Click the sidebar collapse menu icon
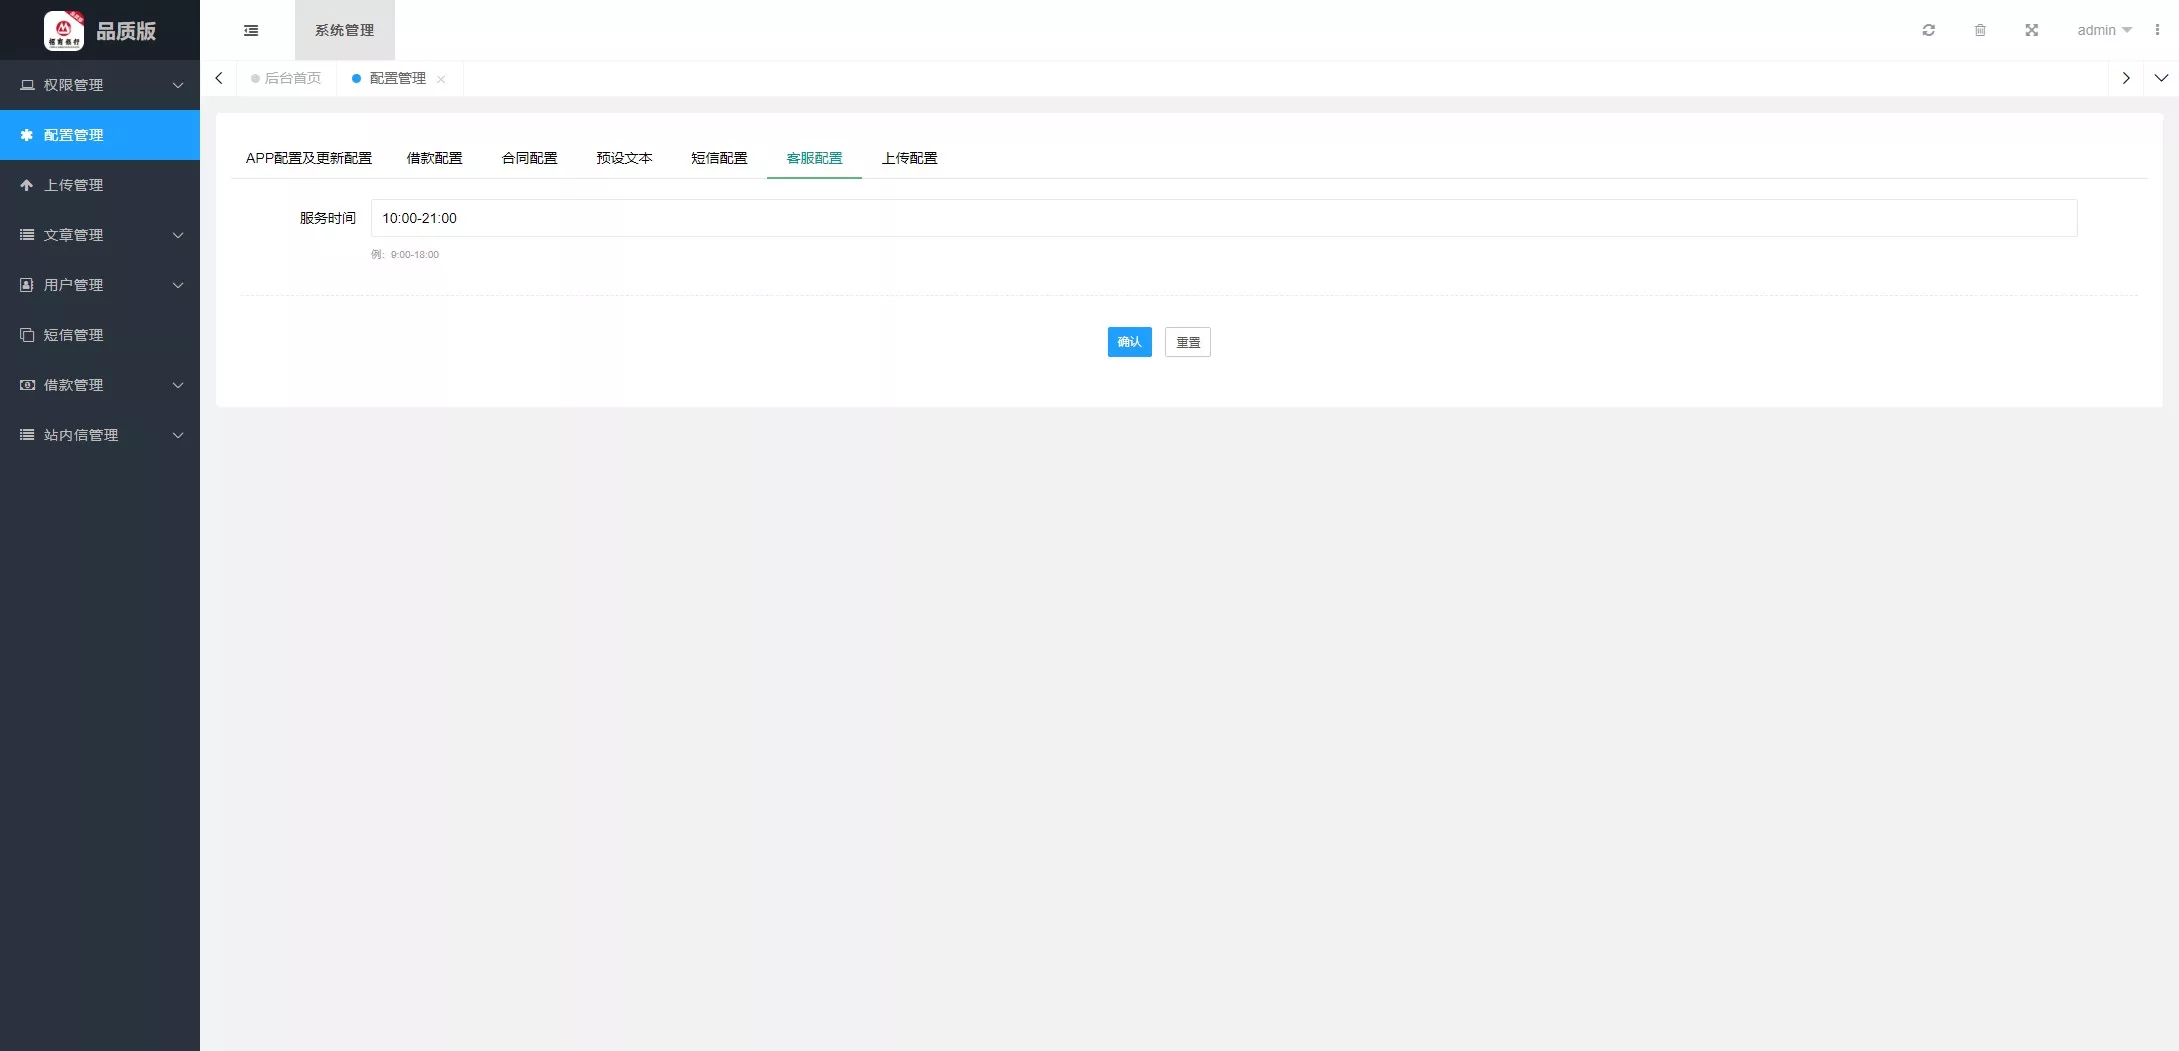The width and height of the screenshot is (2179, 1051). coord(251,30)
